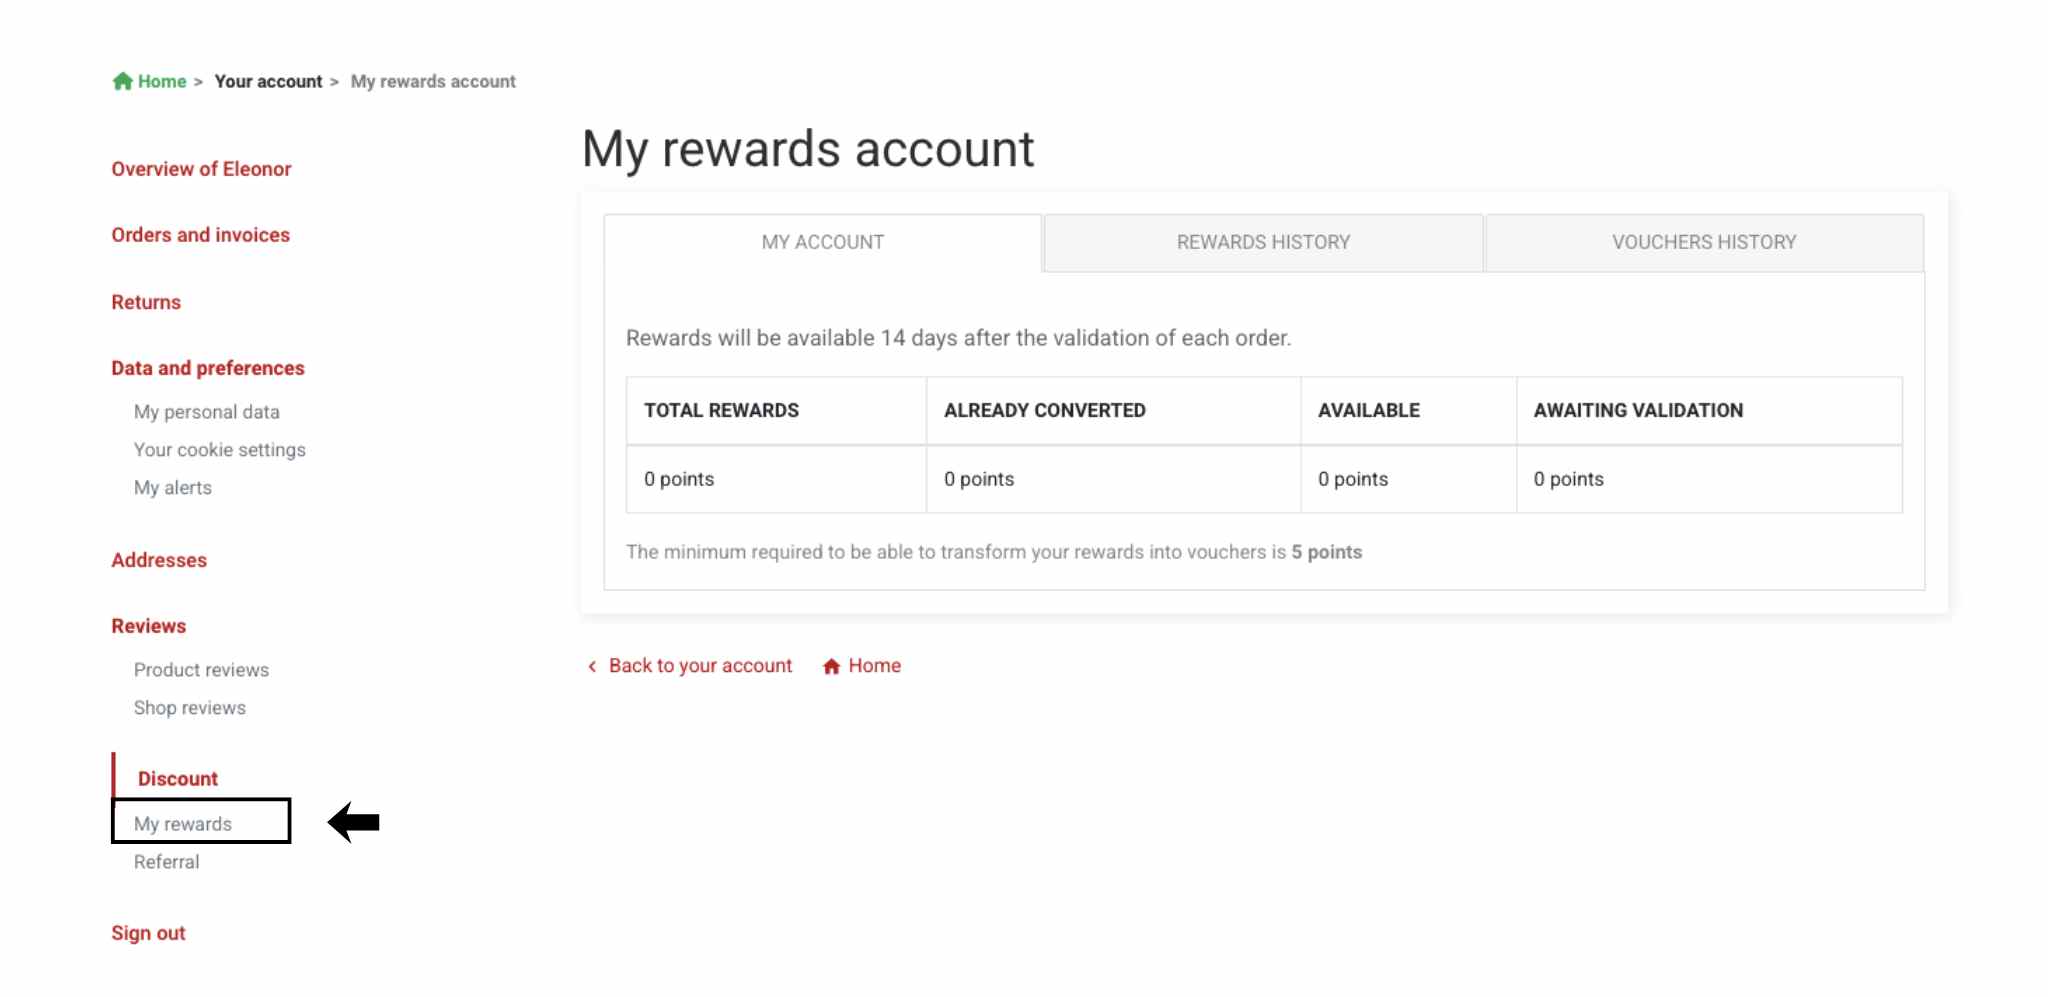
Task: Switch to the Rewards History tab
Action: [x=1262, y=242]
